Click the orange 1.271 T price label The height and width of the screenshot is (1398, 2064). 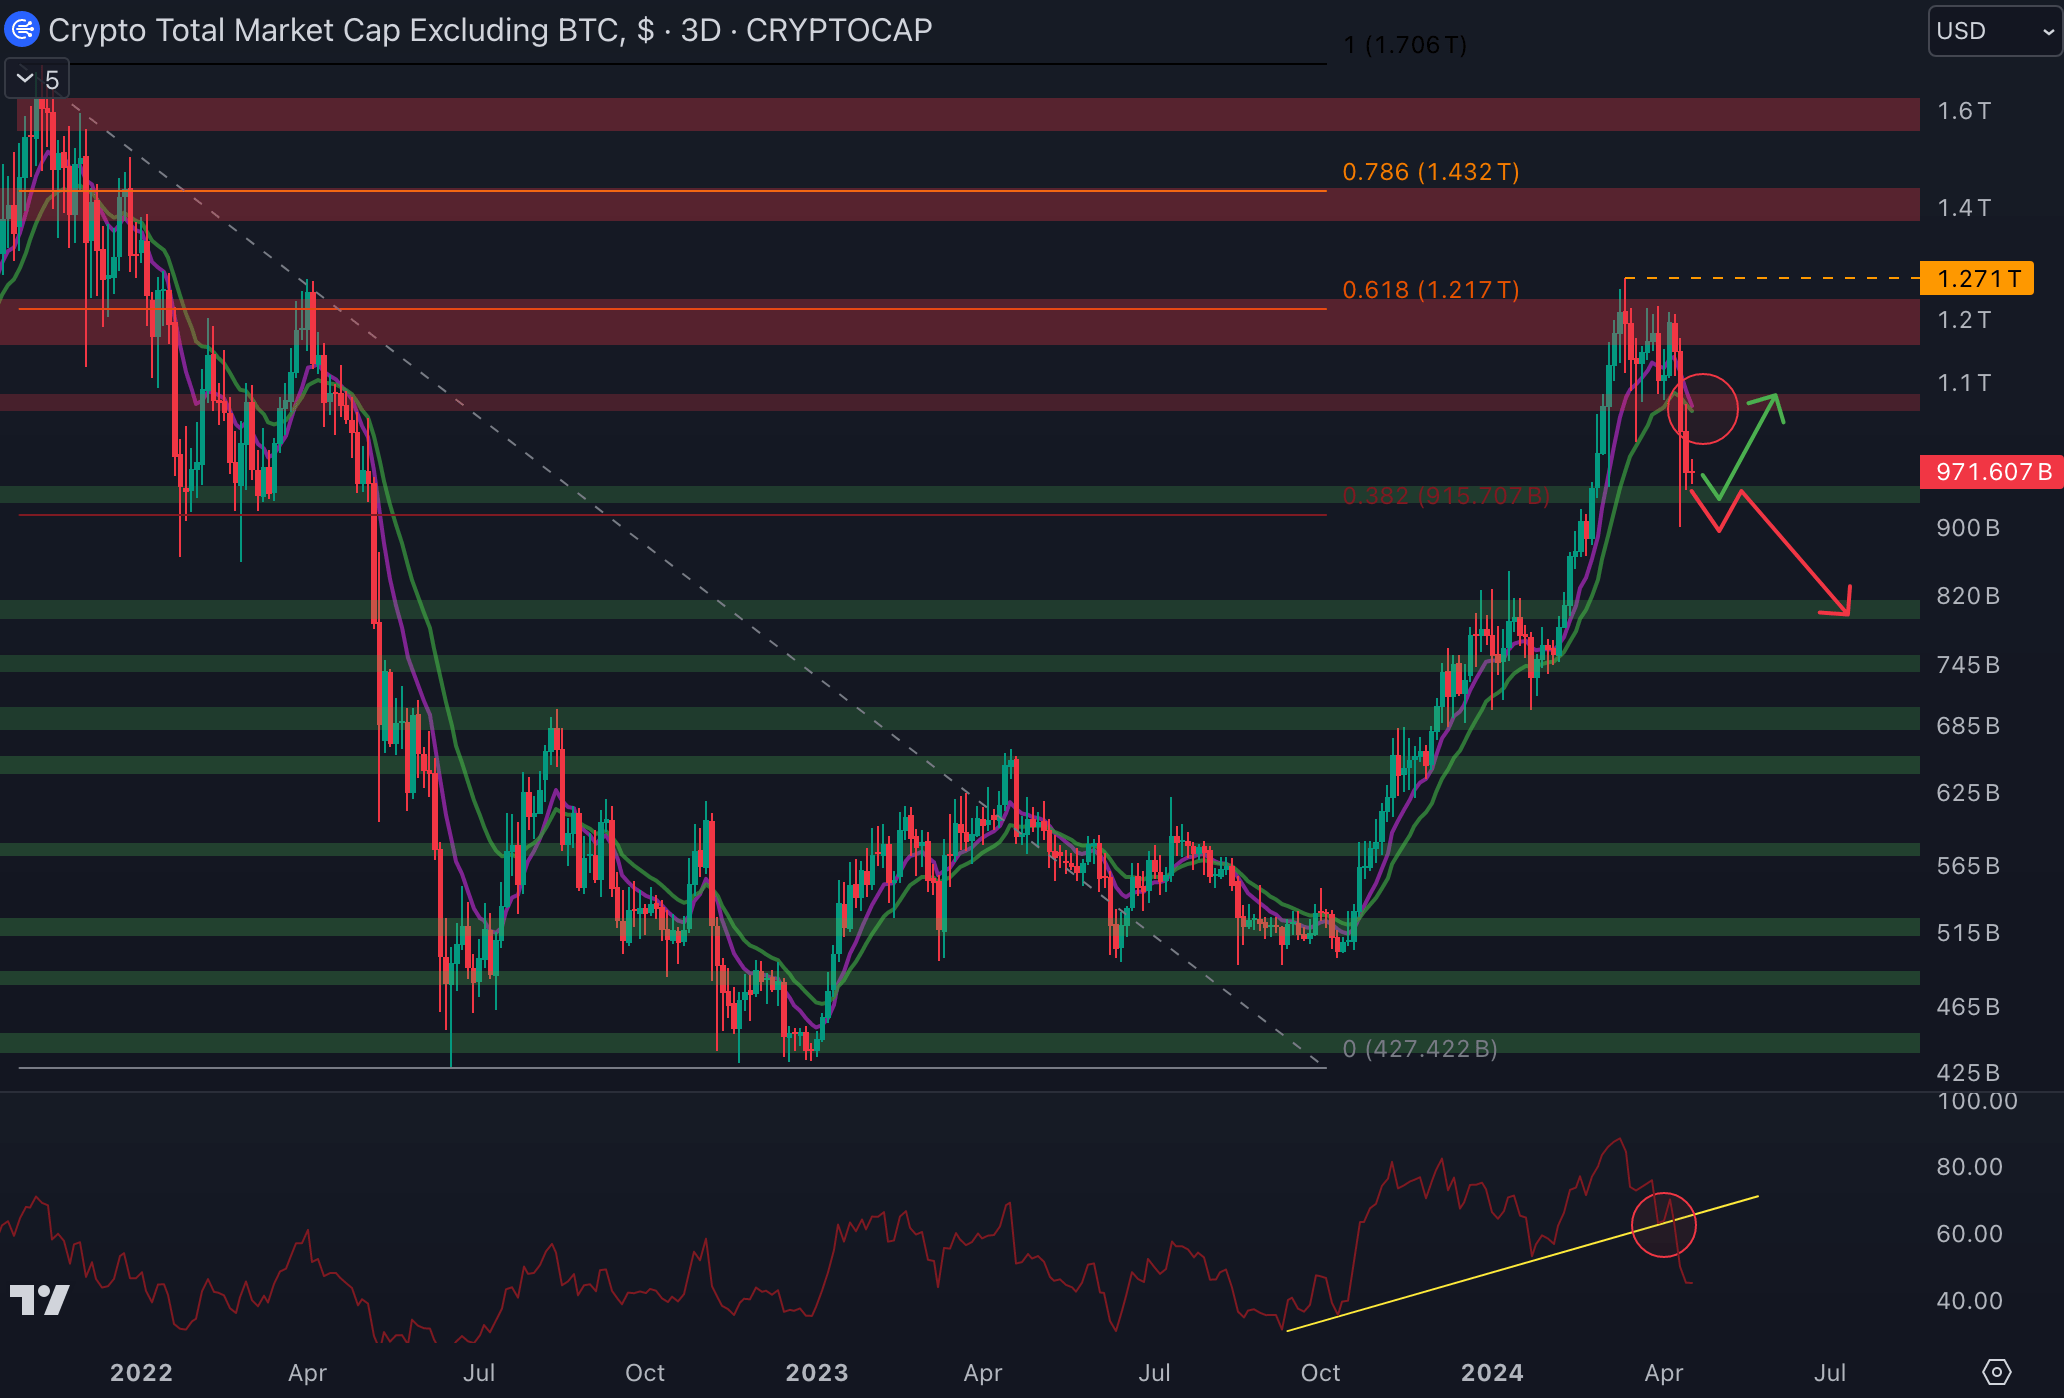point(1977,278)
